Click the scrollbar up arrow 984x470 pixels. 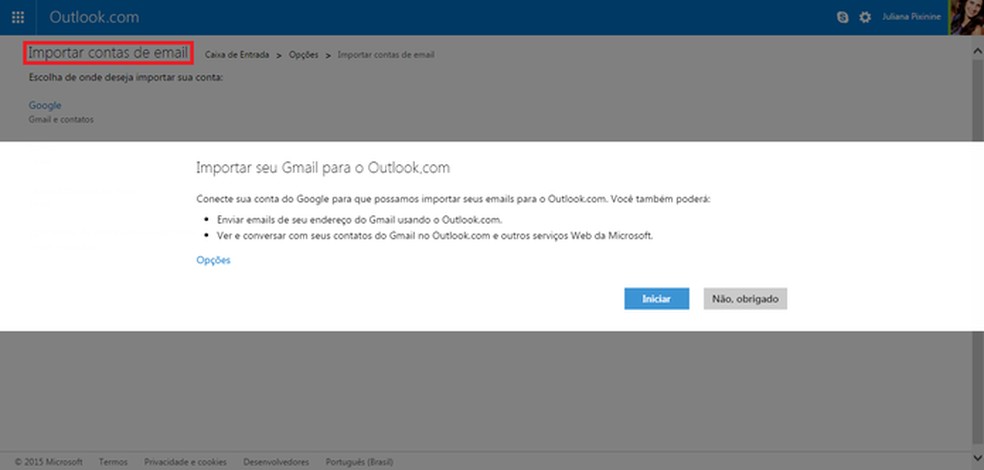[977, 51]
